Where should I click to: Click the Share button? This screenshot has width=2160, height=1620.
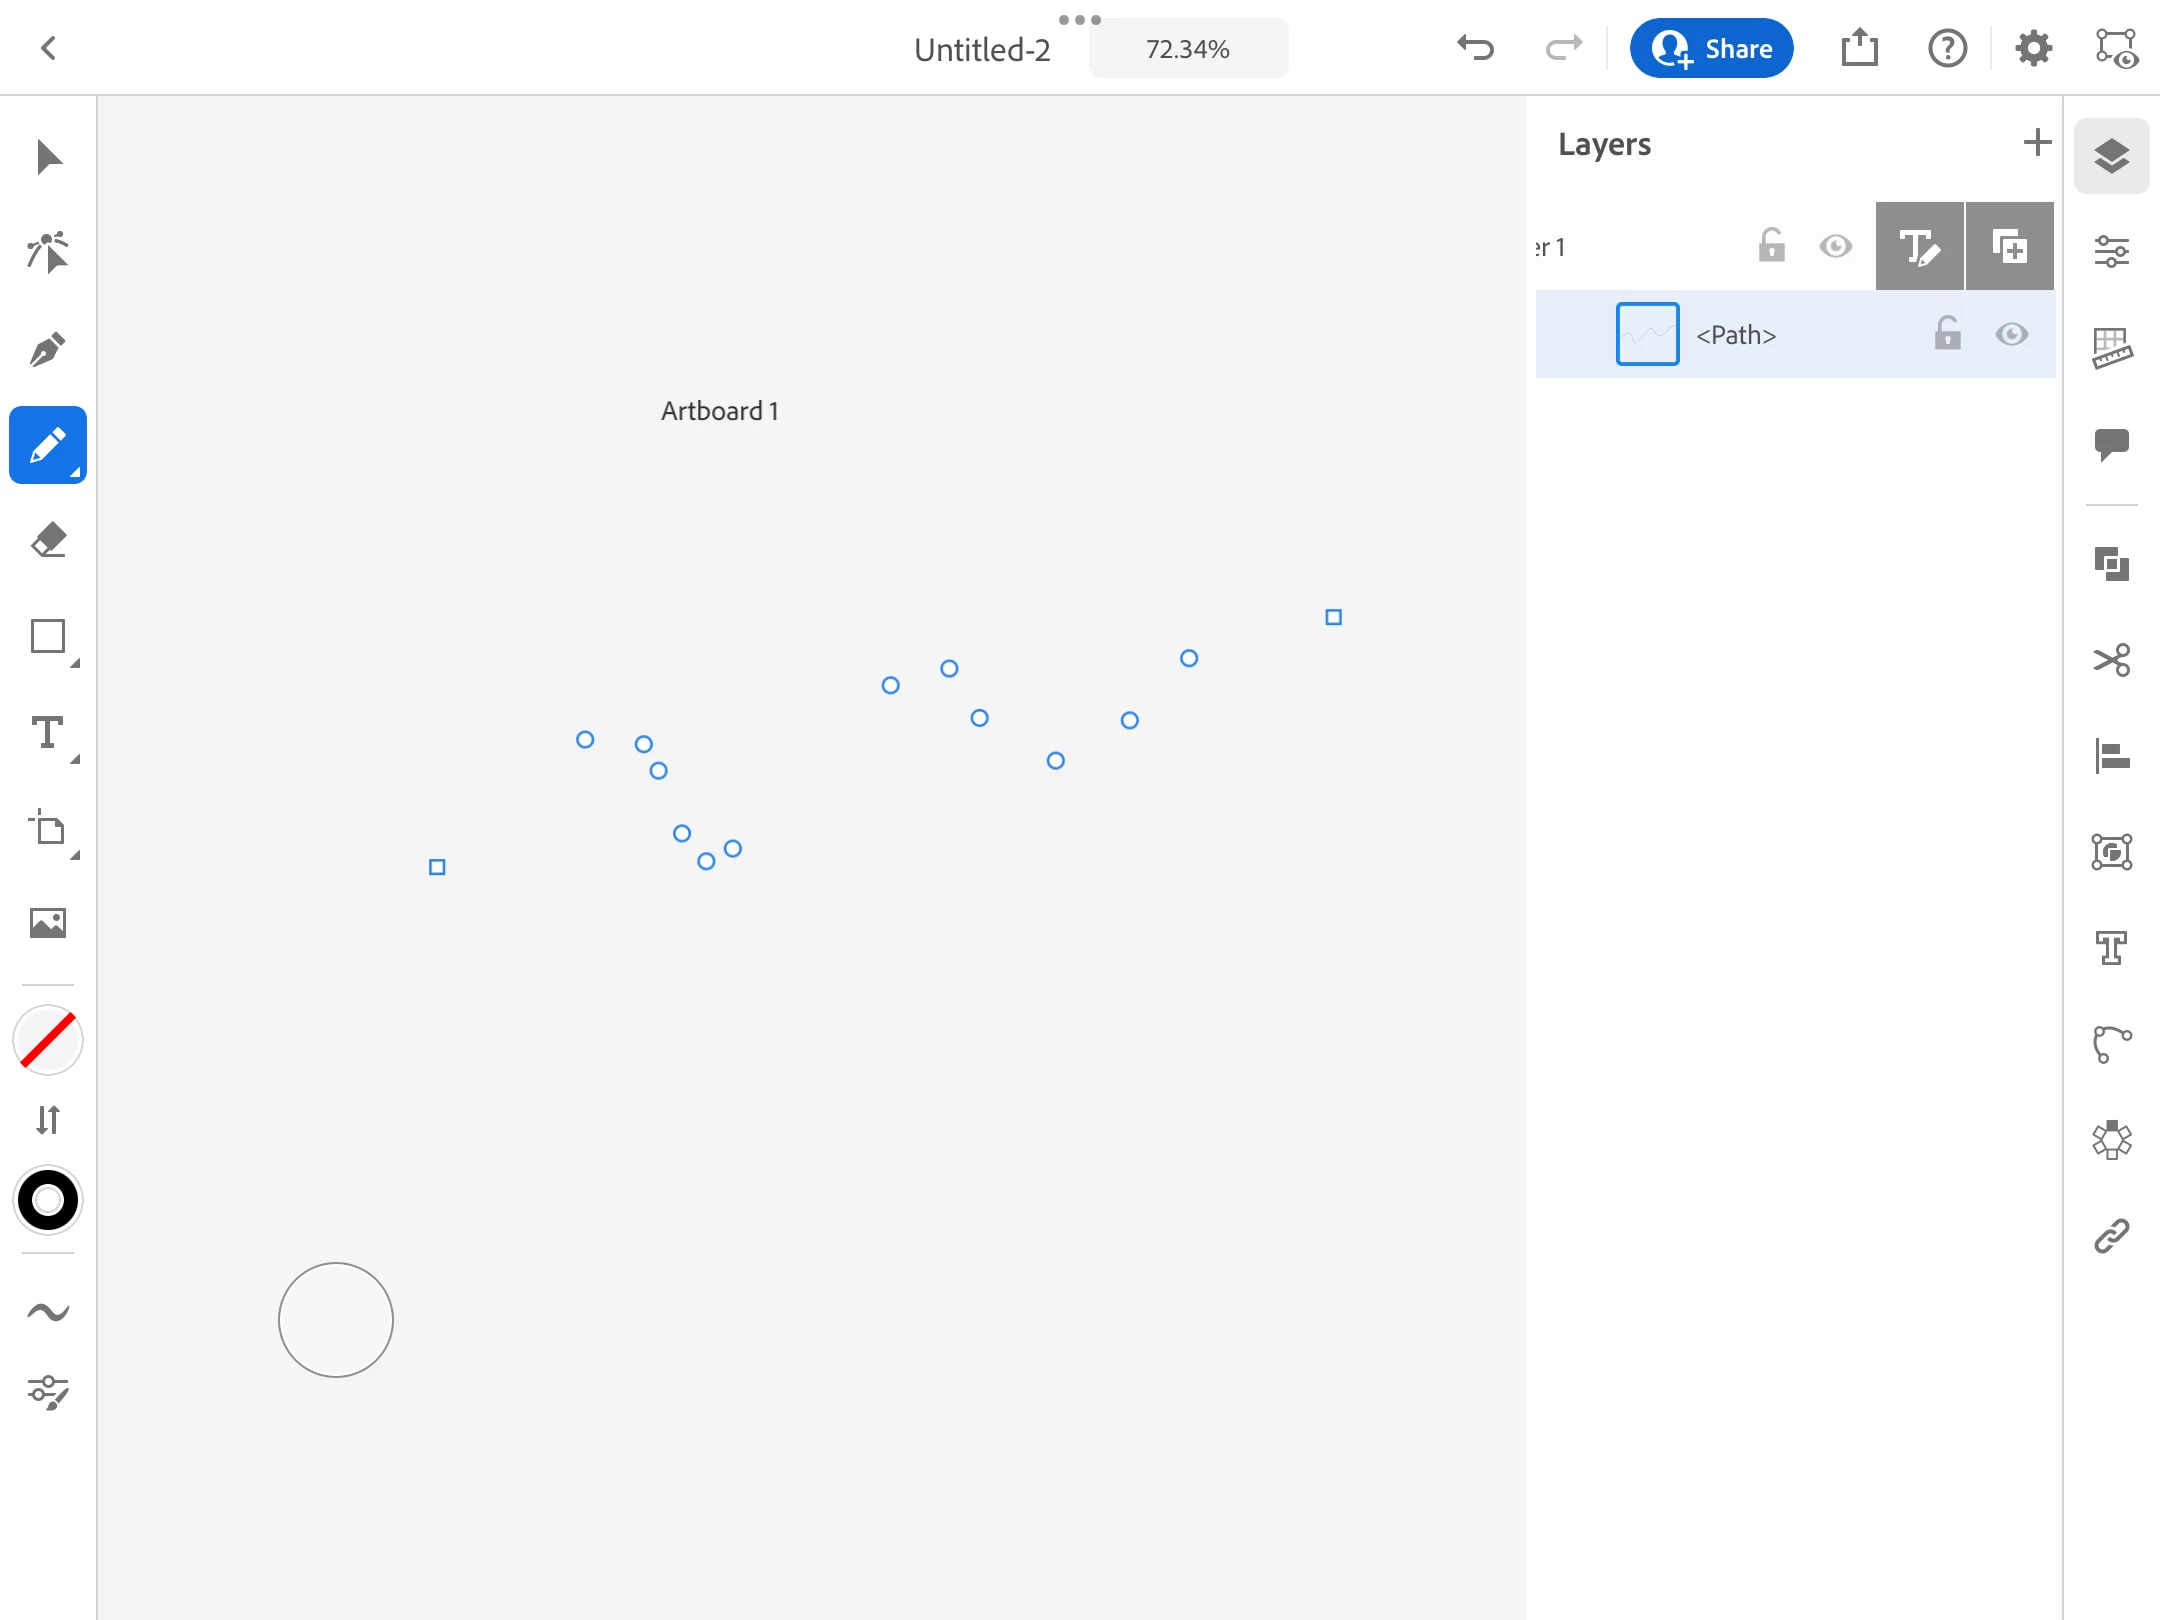click(1711, 48)
